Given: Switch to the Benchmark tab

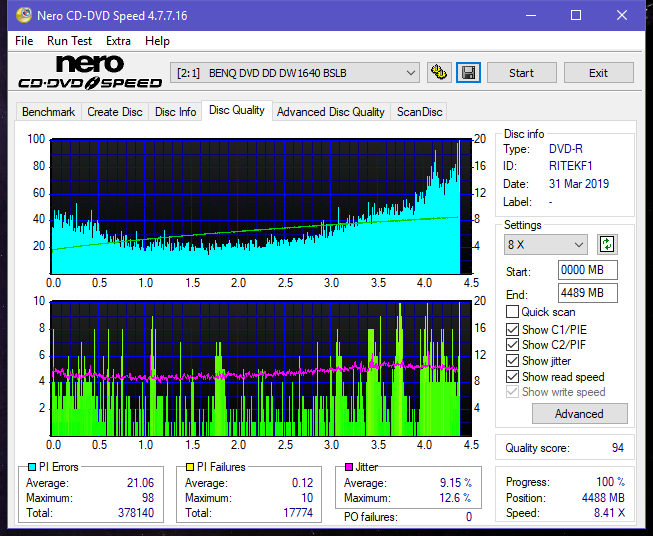Looking at the screenshot, I should 49,112.
